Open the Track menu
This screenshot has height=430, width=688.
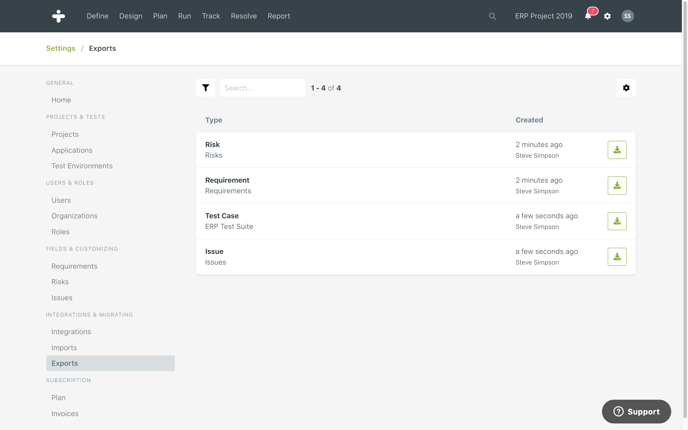tap(211, 16)
